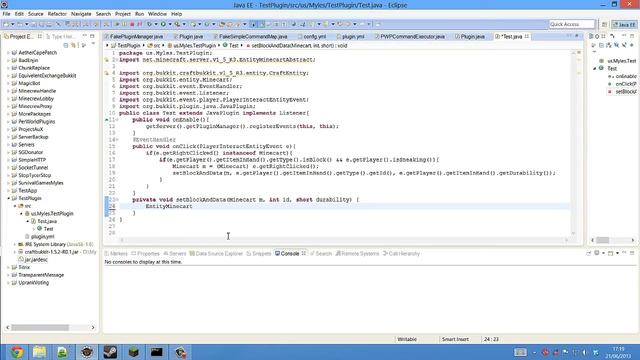Expand the JRE System Library node
Viewport: 640px width, 360px height.
(15, 244)
